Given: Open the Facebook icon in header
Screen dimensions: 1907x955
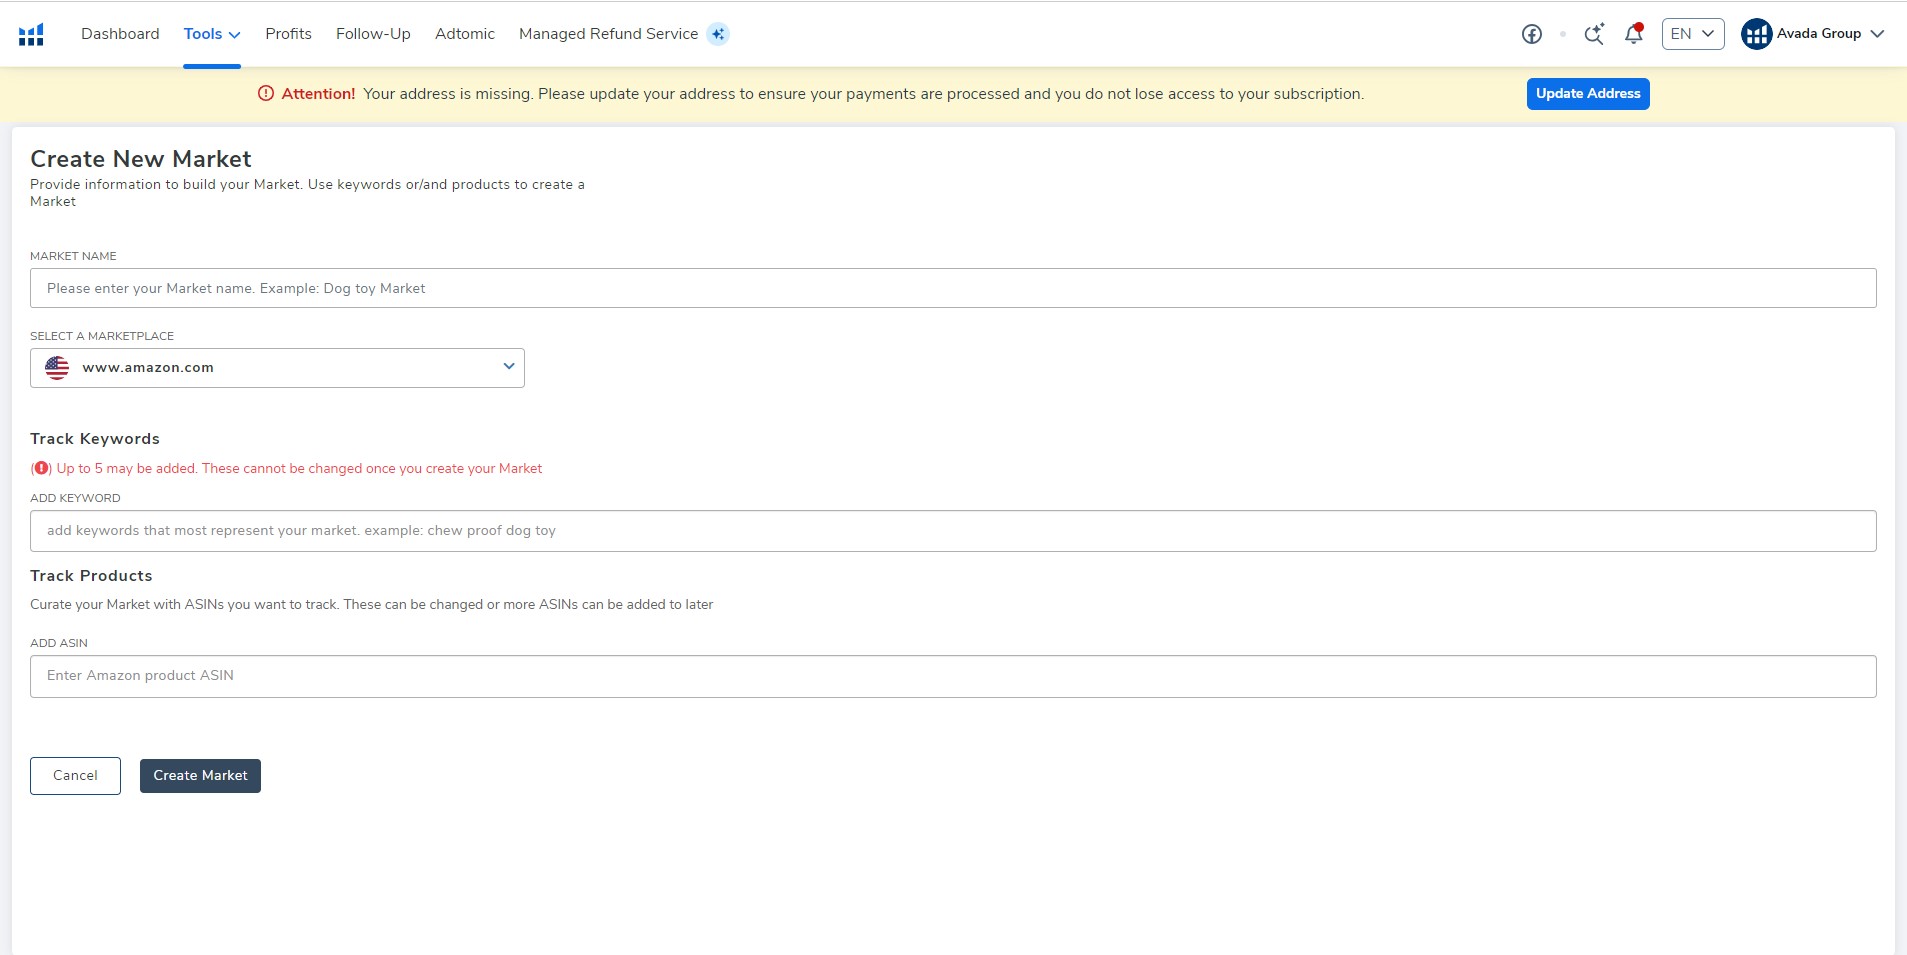Looking at the screenshot, I should [x=1531, y=34].
